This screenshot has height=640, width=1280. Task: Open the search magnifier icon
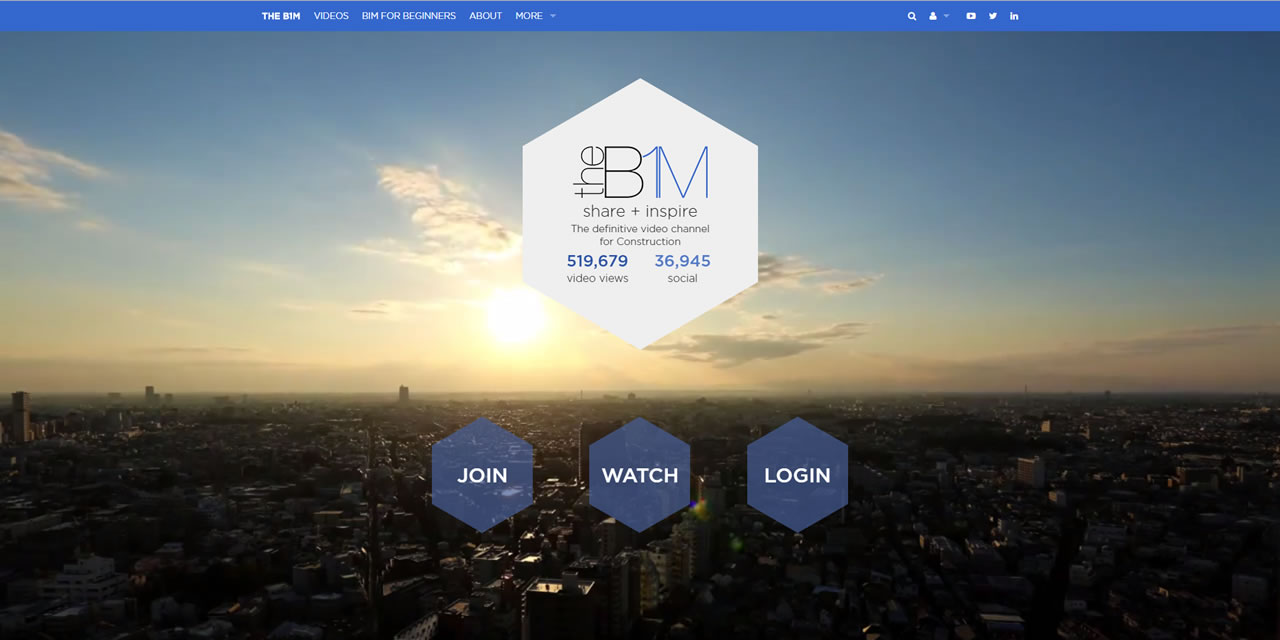click(x=912, y=16)
